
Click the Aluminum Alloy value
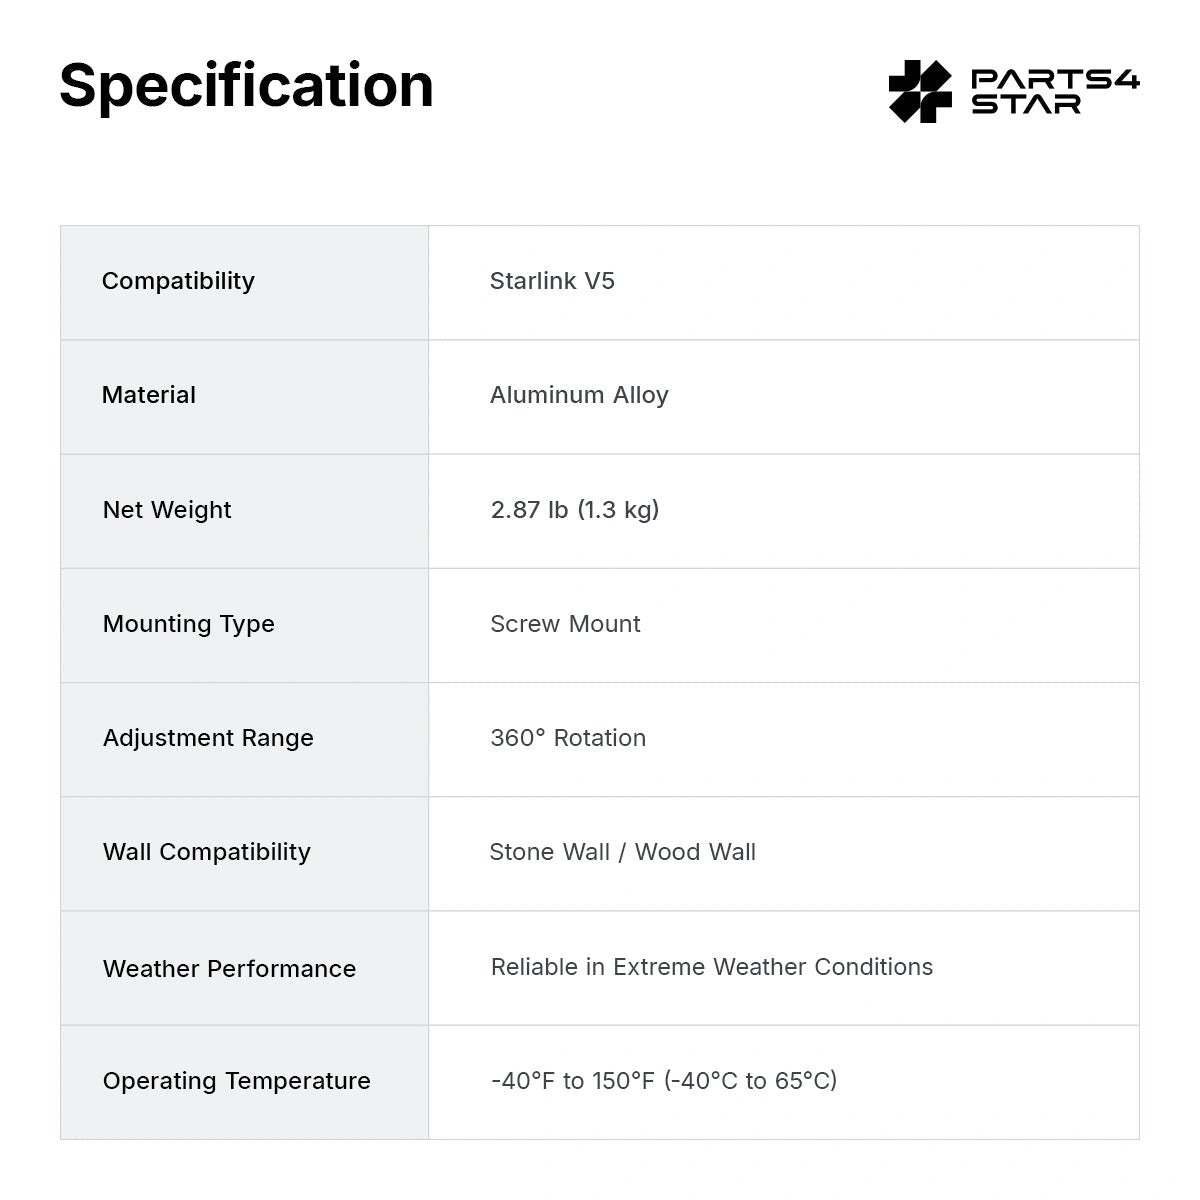point(579,396)
